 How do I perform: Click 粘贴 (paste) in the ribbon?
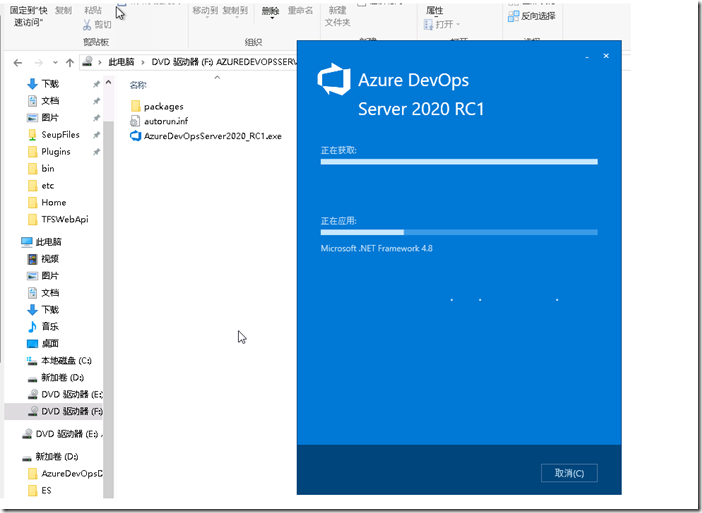point(93,10)
